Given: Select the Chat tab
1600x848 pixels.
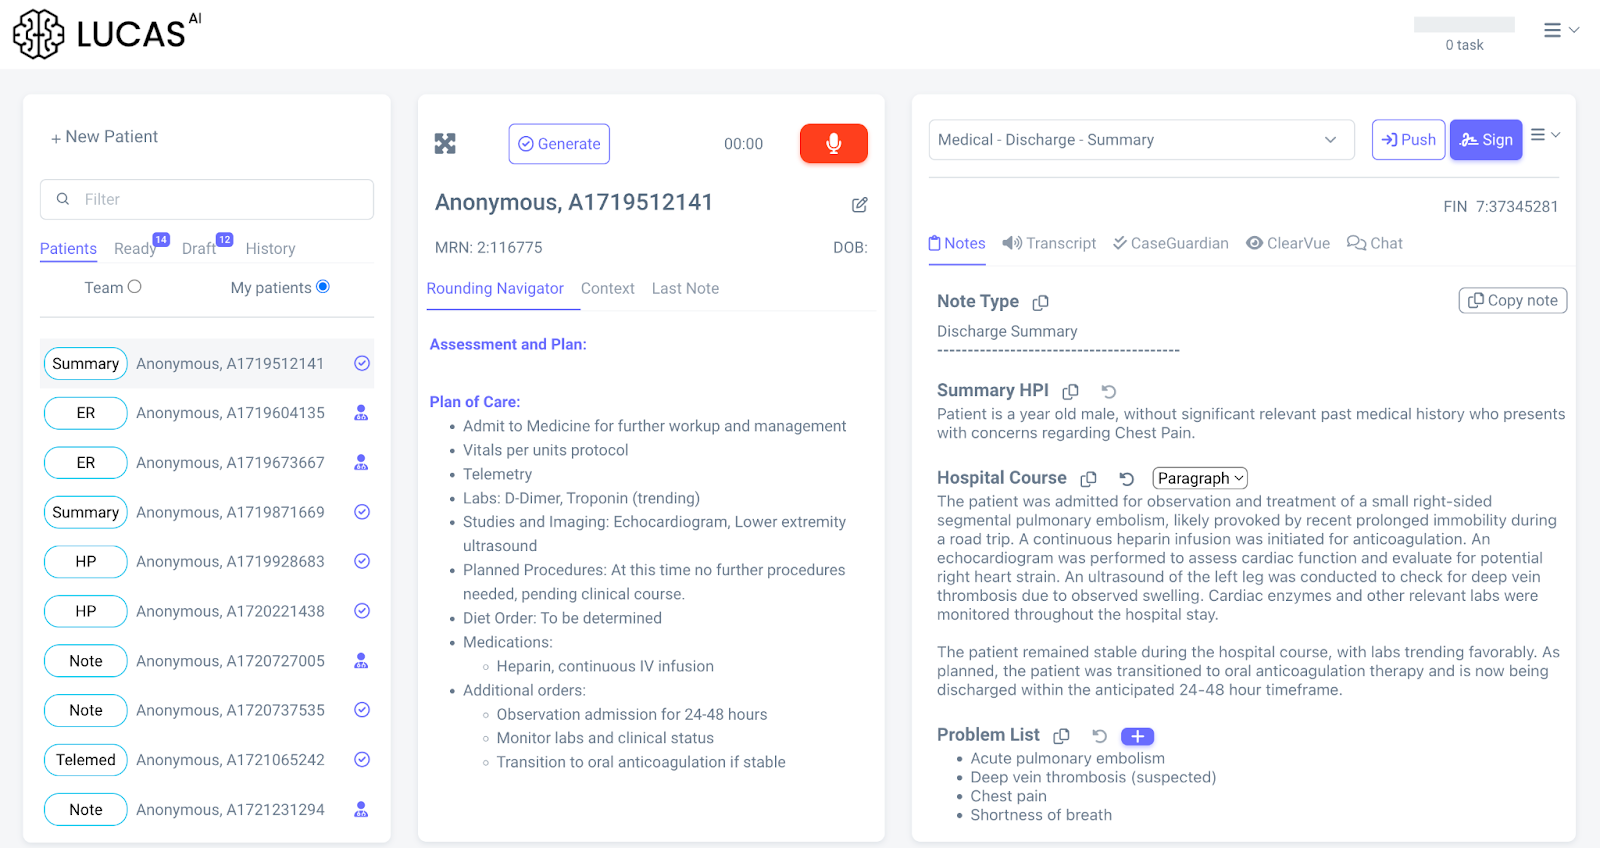Looking at the screenshot, I should 1375,244.
